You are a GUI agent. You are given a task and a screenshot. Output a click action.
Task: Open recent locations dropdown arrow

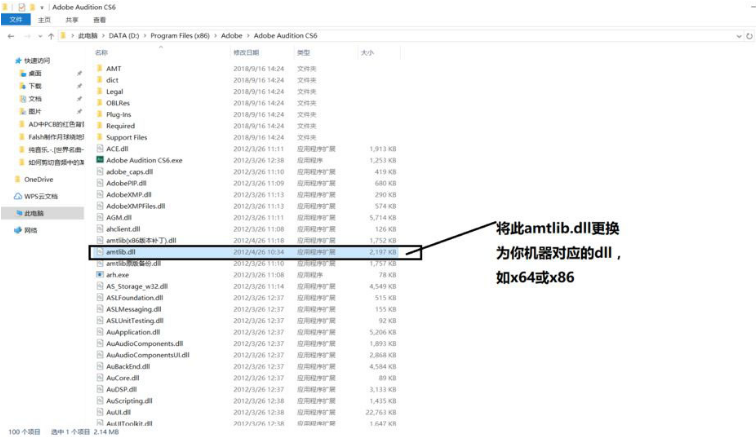40,36
